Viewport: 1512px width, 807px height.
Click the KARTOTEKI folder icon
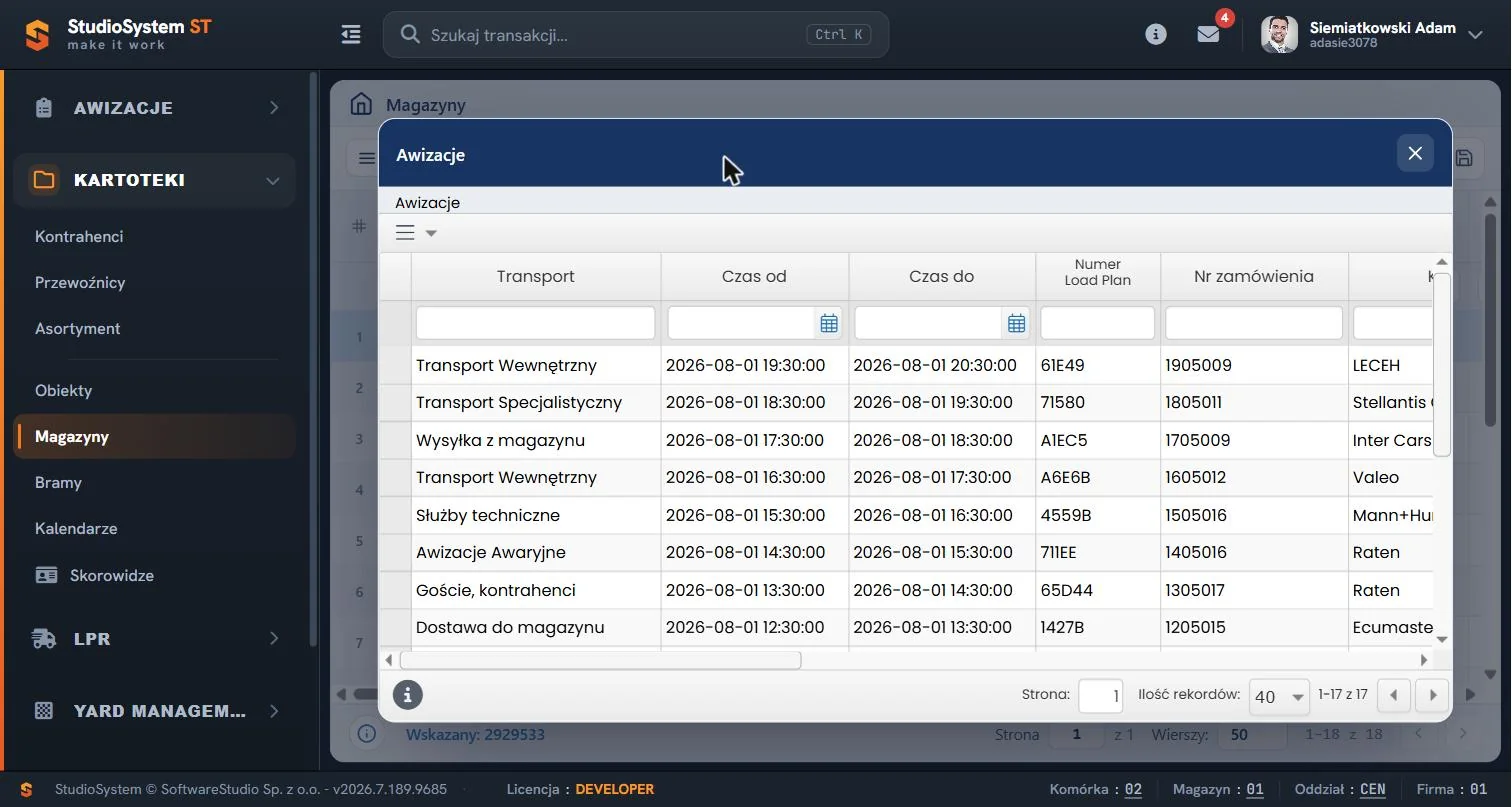tap(43, 181)
